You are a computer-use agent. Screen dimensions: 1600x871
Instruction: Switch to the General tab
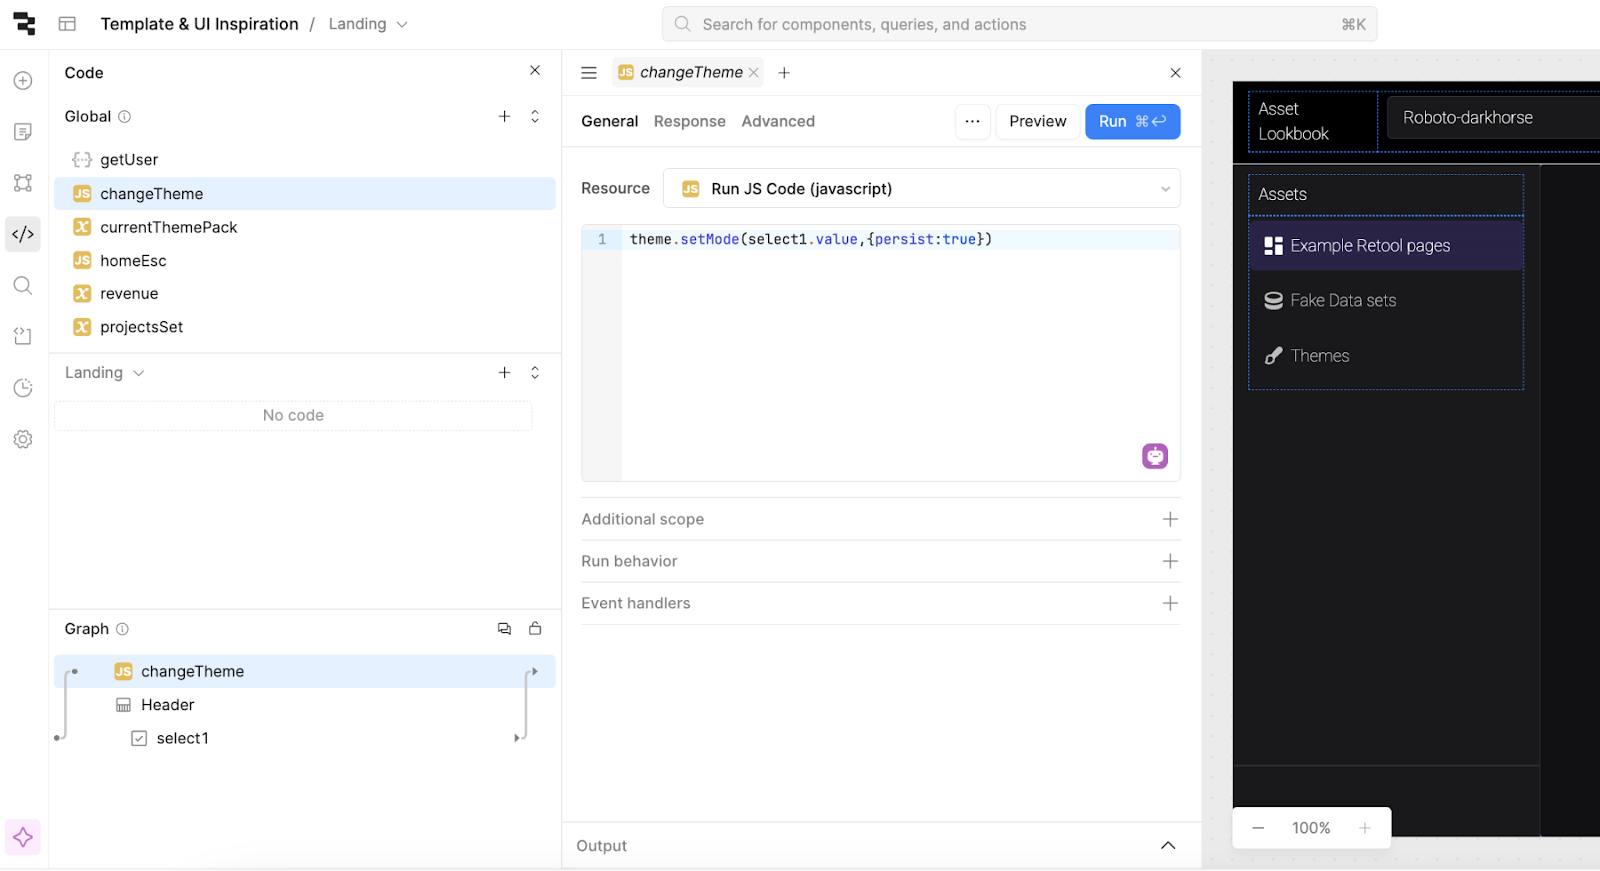[x=609, y=121]
